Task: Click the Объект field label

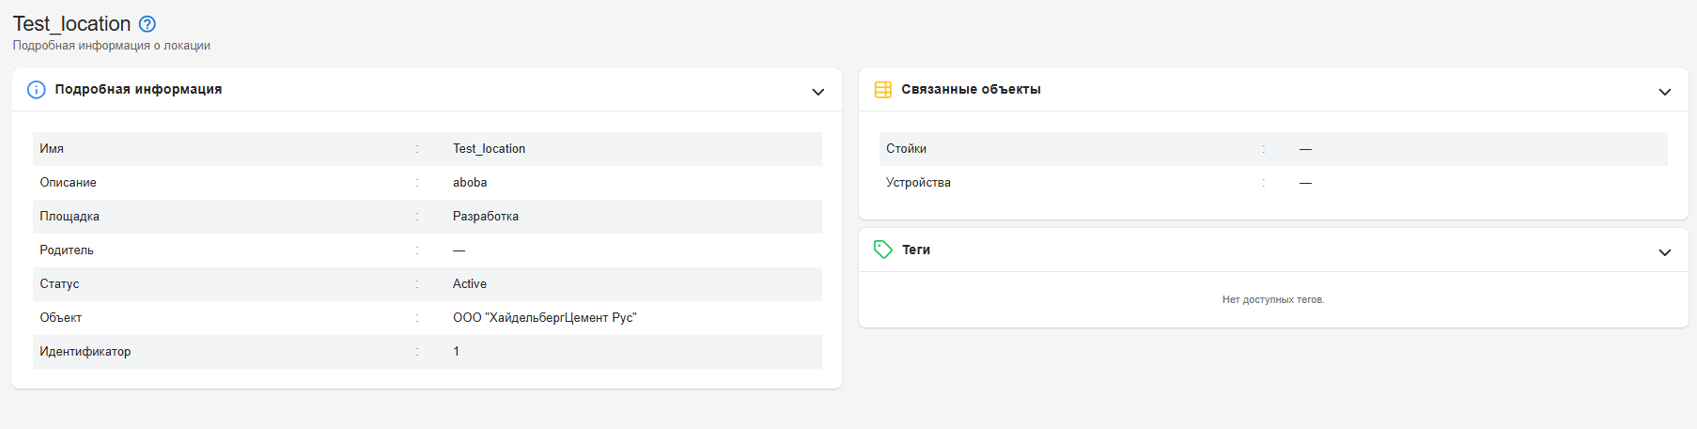Action: [x=61, y=318]
